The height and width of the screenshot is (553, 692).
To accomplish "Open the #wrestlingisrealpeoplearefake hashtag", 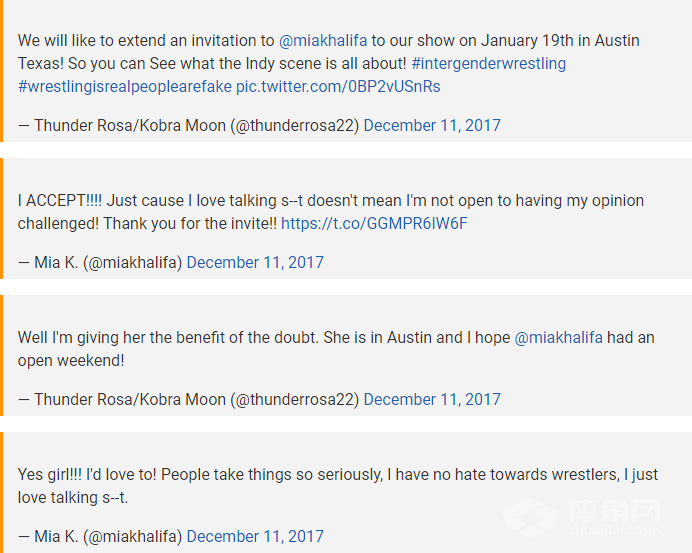I will point(124,87).
